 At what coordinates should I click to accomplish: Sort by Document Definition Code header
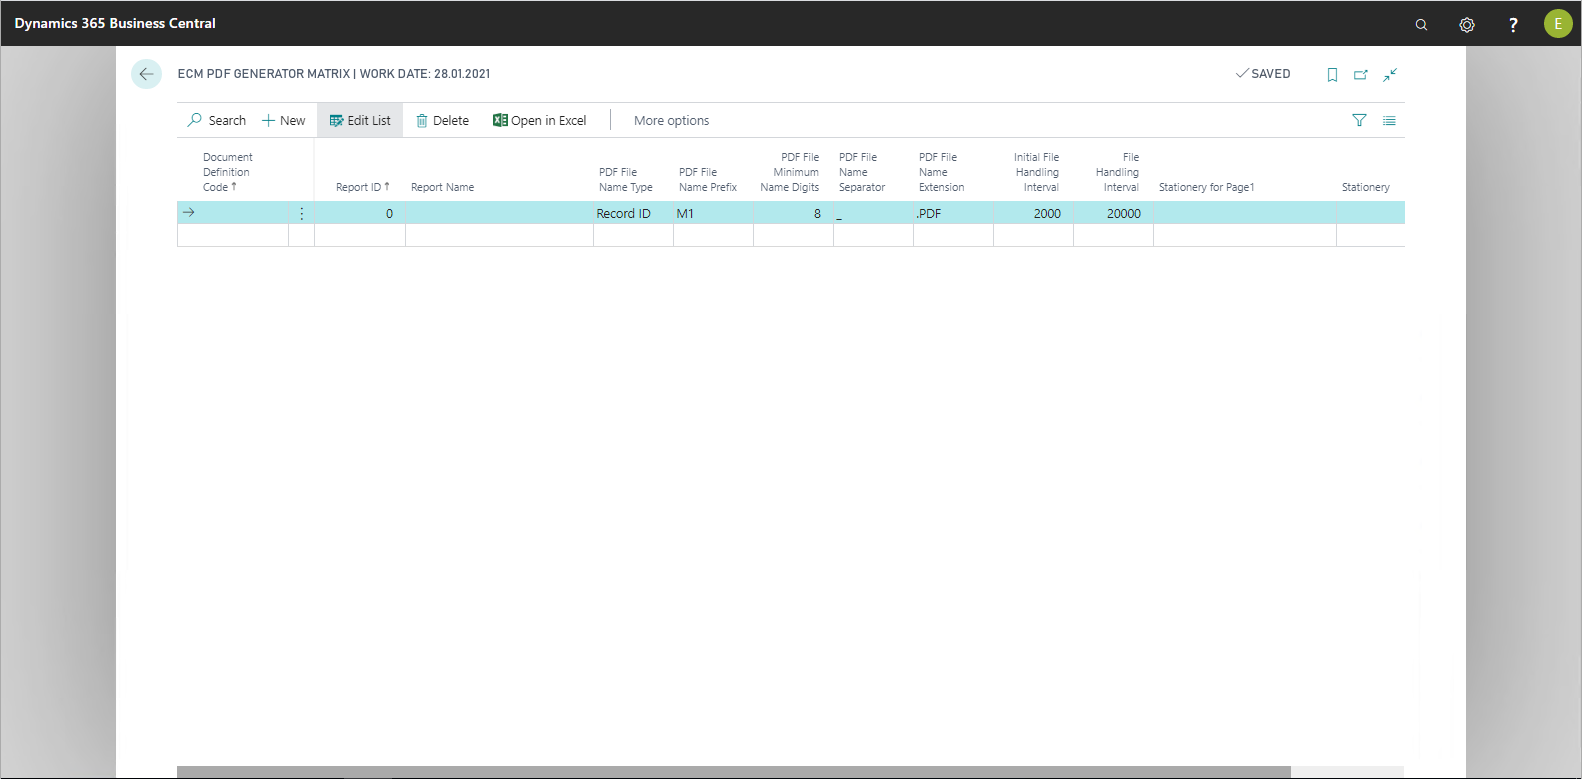point(227,172)
